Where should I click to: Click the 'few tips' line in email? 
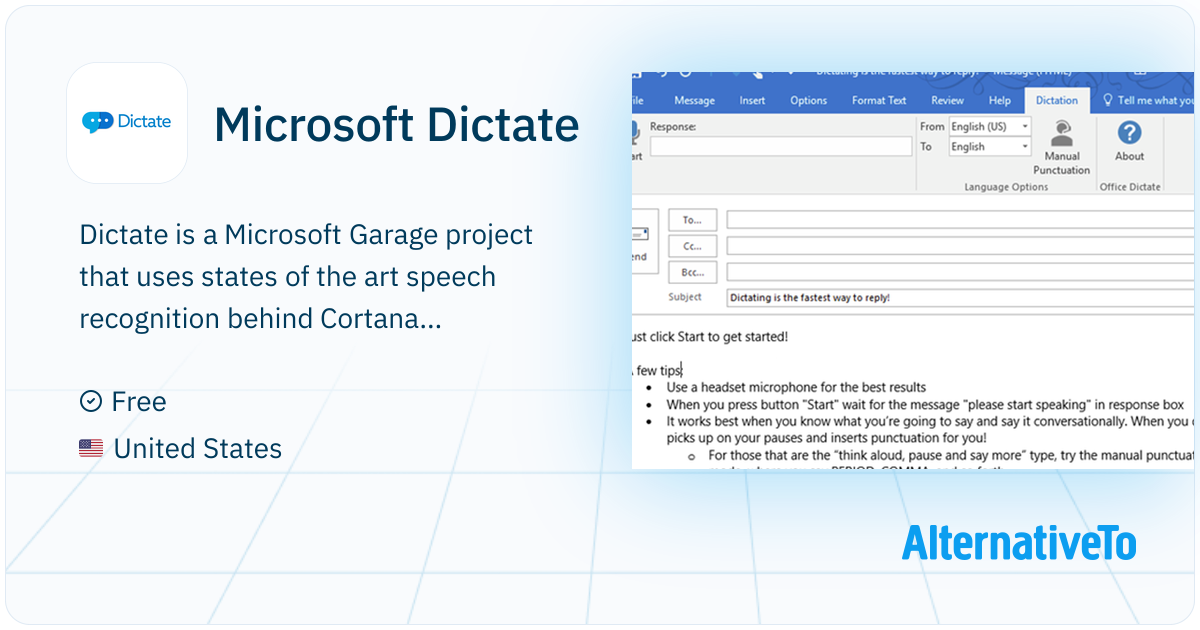coord(657,370)
